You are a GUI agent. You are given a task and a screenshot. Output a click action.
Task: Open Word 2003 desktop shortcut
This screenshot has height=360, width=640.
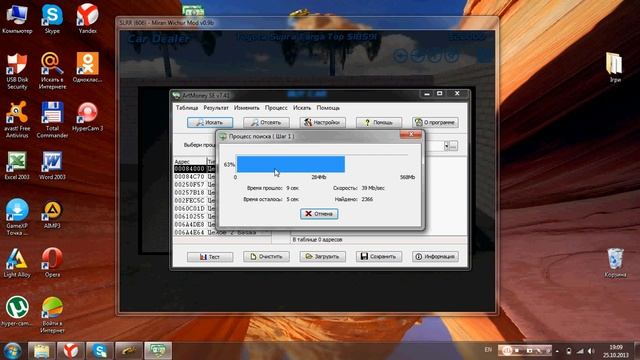click(x=52, y=165)
